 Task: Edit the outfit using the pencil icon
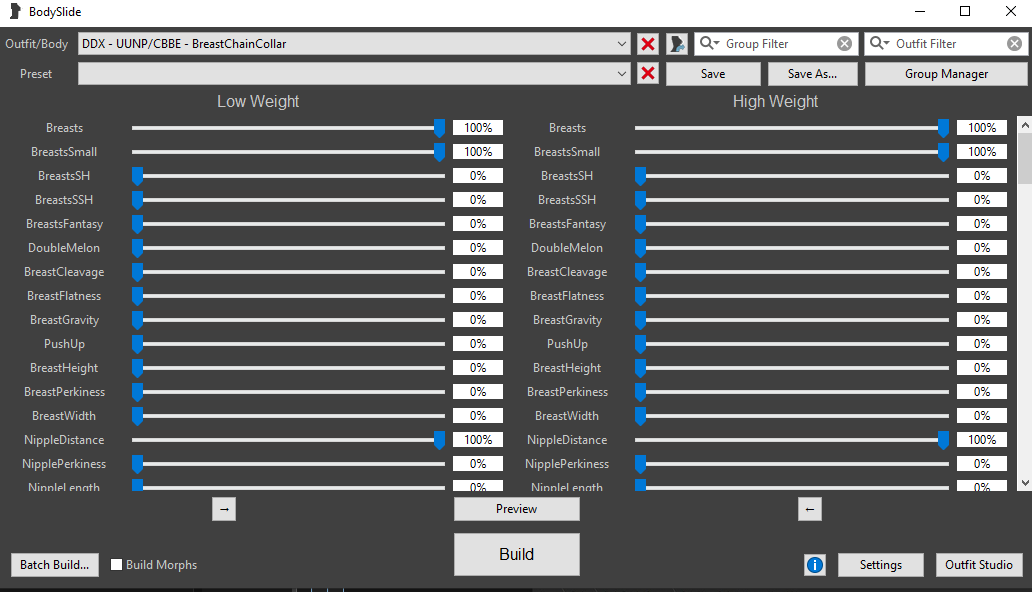tap(675, 43)
